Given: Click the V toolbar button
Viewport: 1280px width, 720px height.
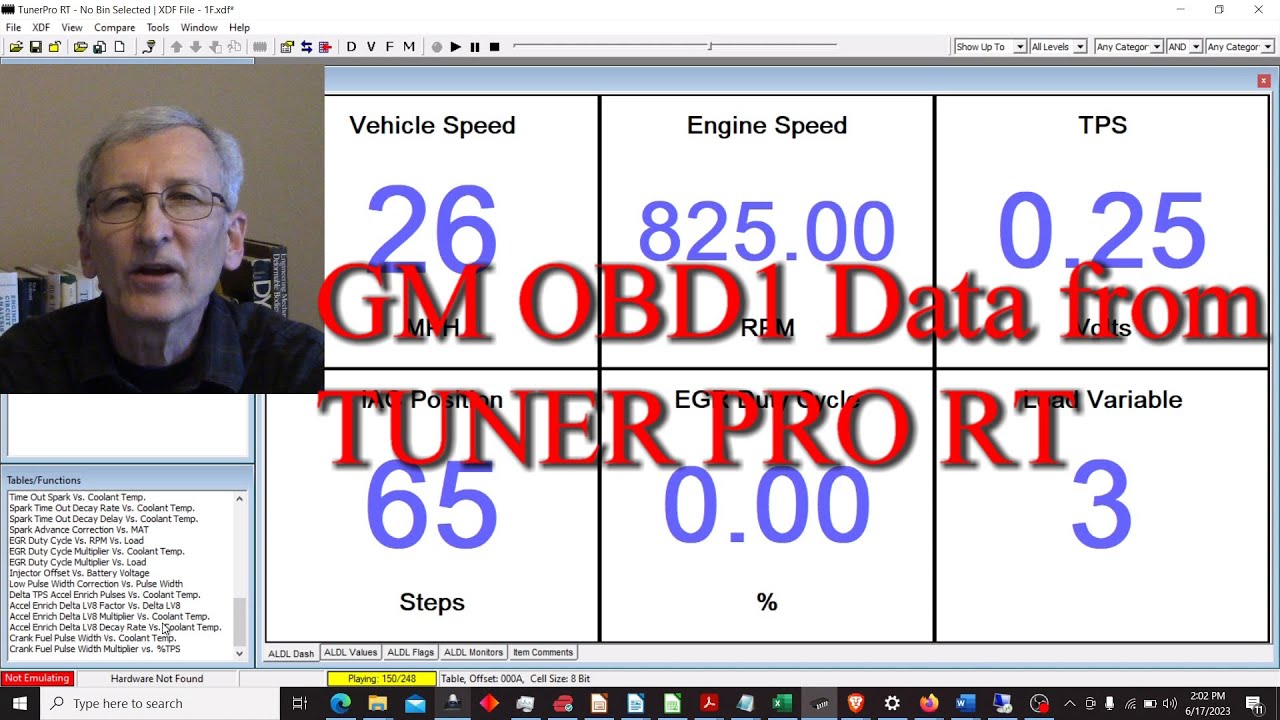Looking at the screenshot, I should pos(371,47).
